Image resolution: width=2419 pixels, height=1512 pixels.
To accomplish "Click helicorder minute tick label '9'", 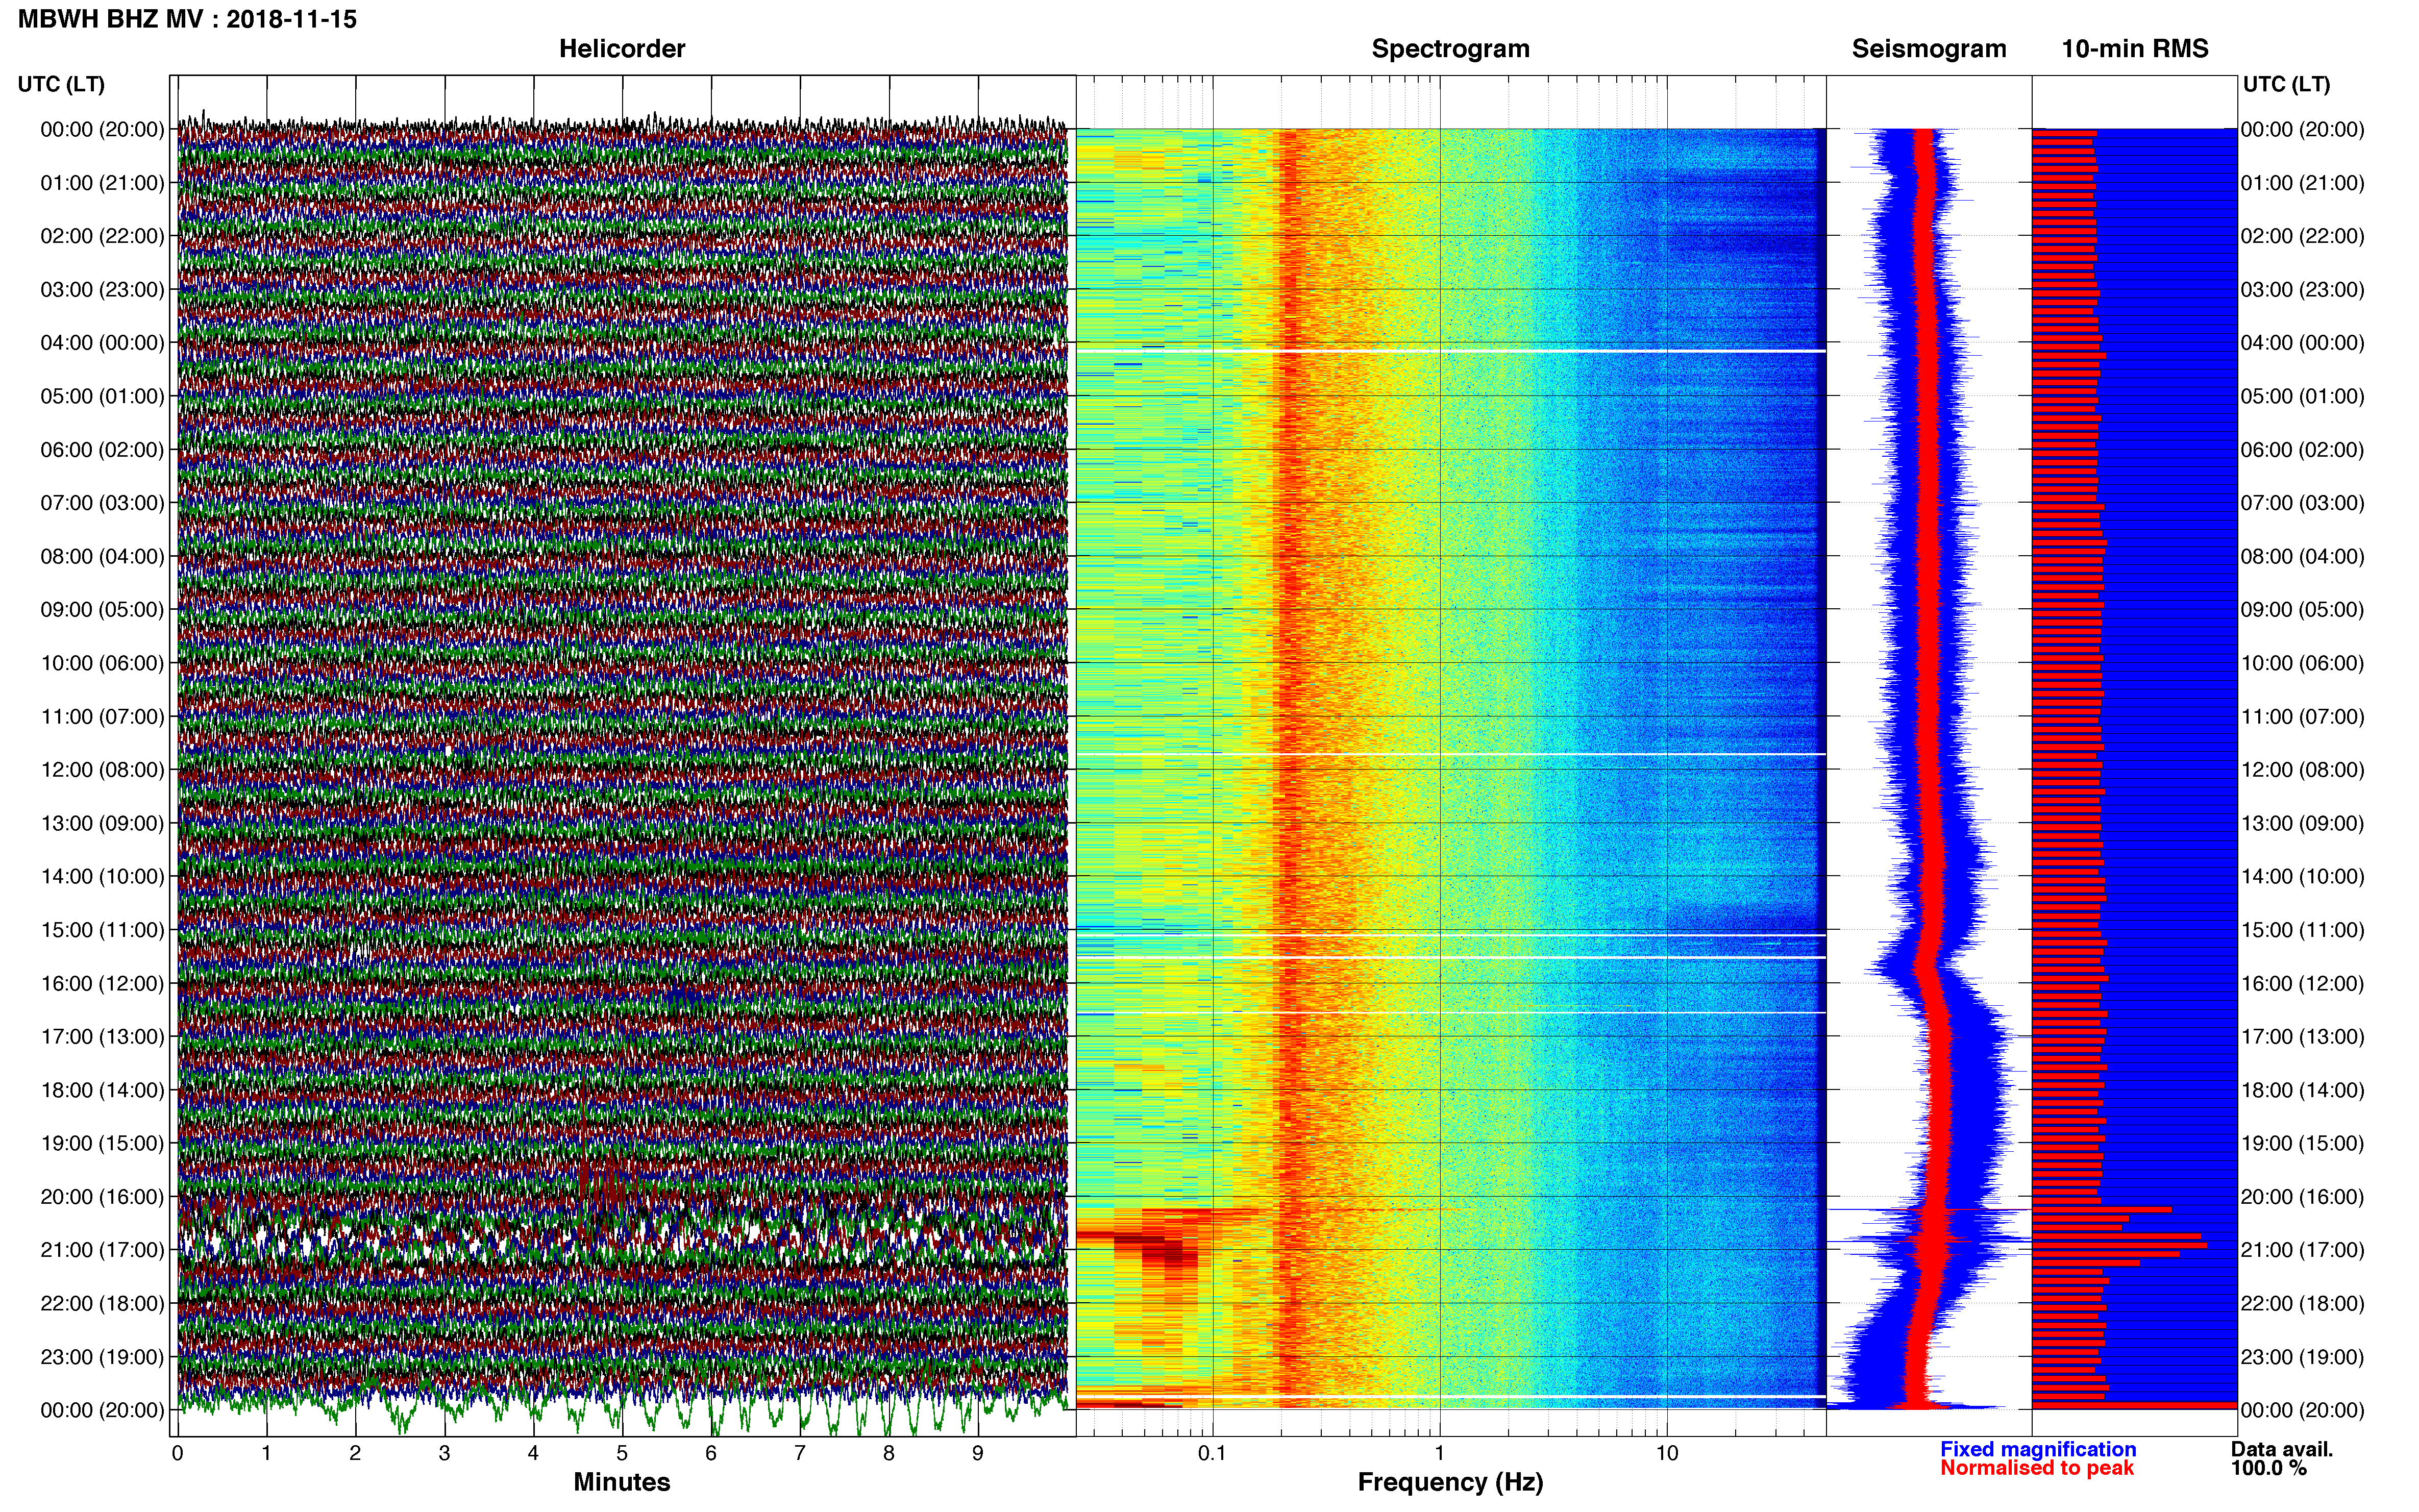I will pos(978,1453).
